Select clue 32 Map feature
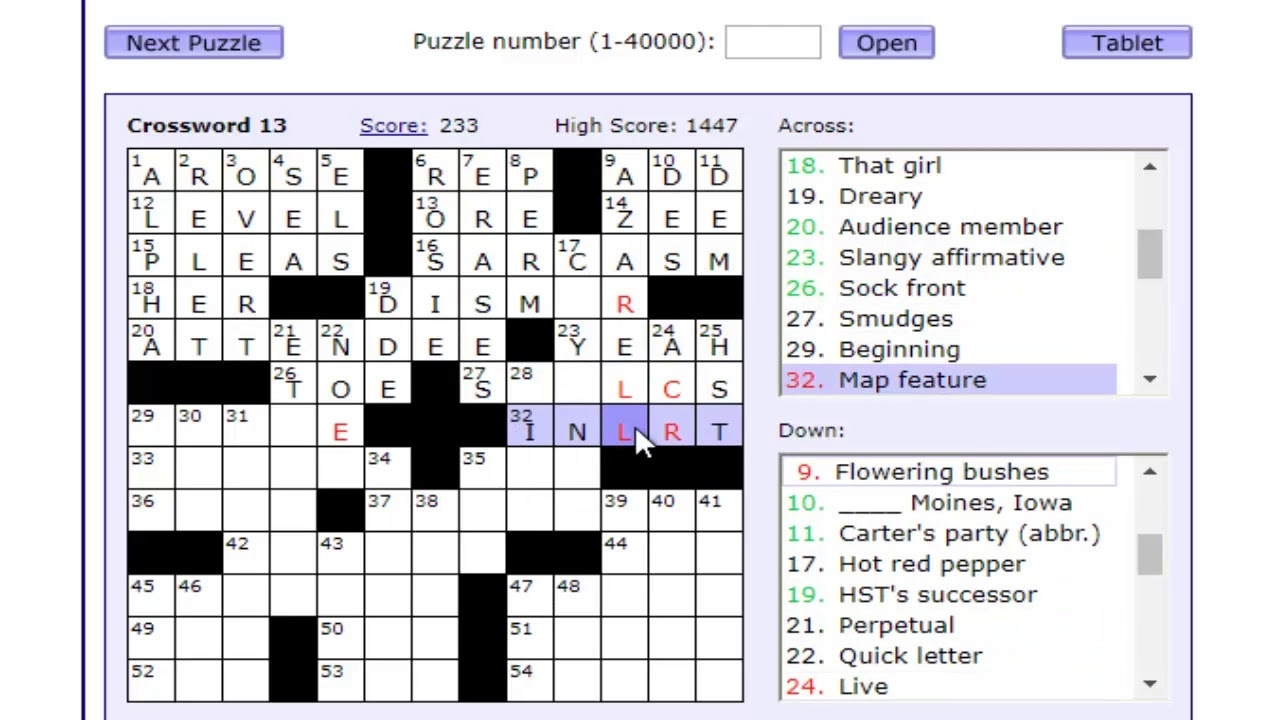Screen dimensions: 1280x720 click(911, 379)
